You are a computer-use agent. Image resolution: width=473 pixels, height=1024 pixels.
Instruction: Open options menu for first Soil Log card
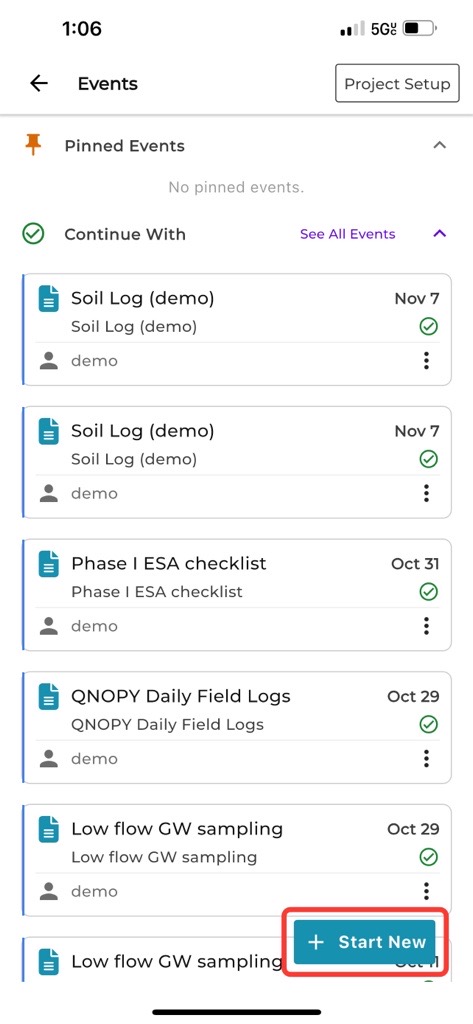click(426, 360)
